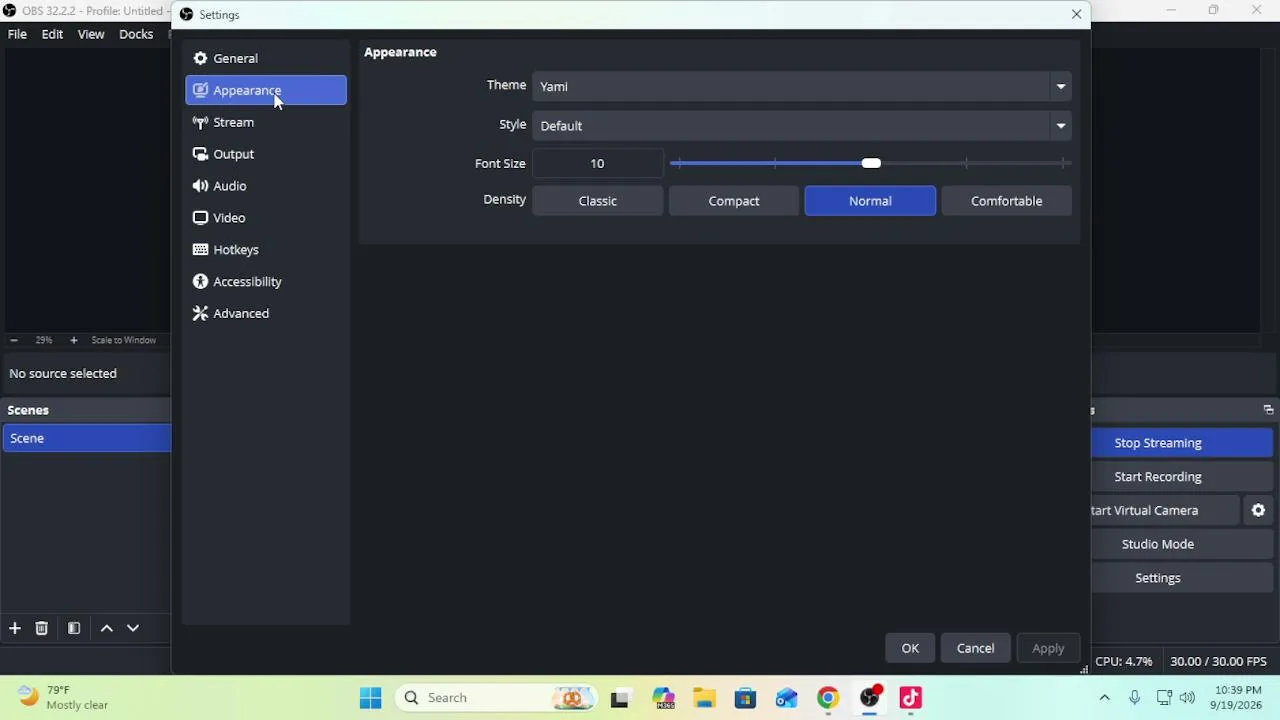Set density to Compact
Viewport: 1280px width, 720px height.
(x=734, y=201)
